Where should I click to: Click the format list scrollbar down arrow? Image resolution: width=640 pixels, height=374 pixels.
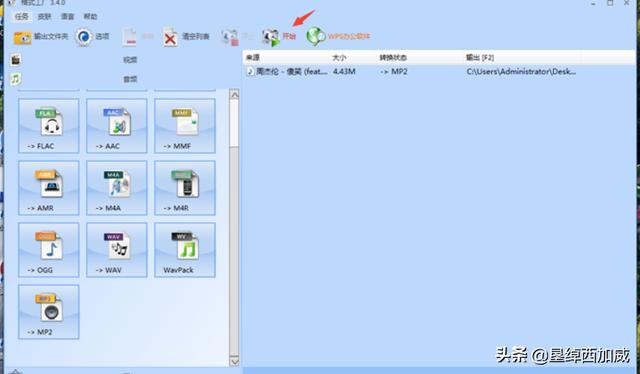coord(234,361)
